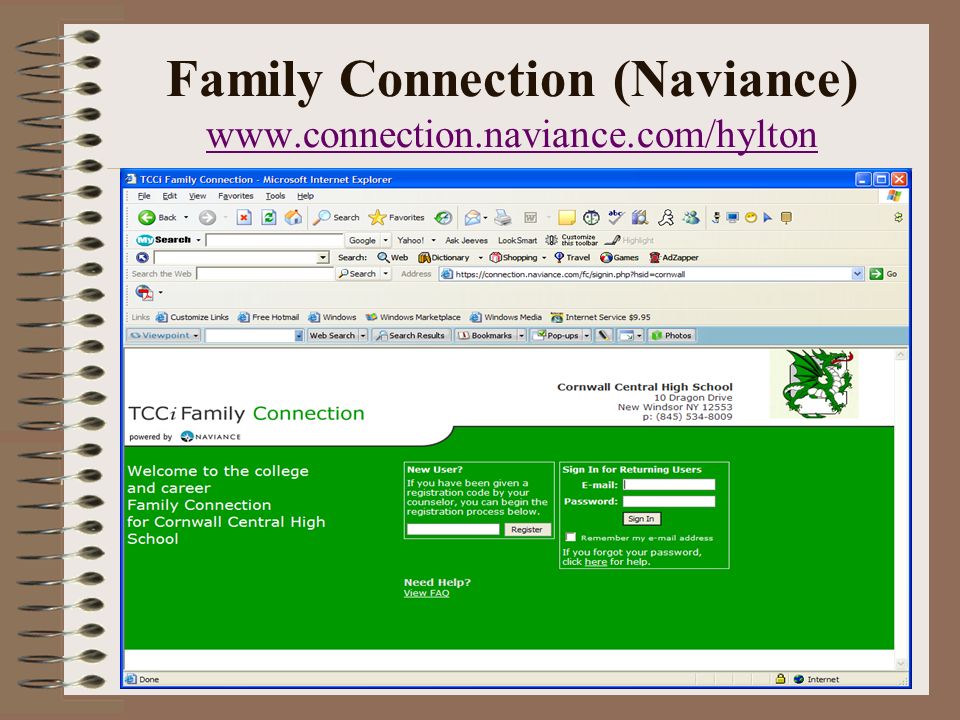
Task: Click the Photos button on Viewpoint toolbar
Action: [672, 336]
